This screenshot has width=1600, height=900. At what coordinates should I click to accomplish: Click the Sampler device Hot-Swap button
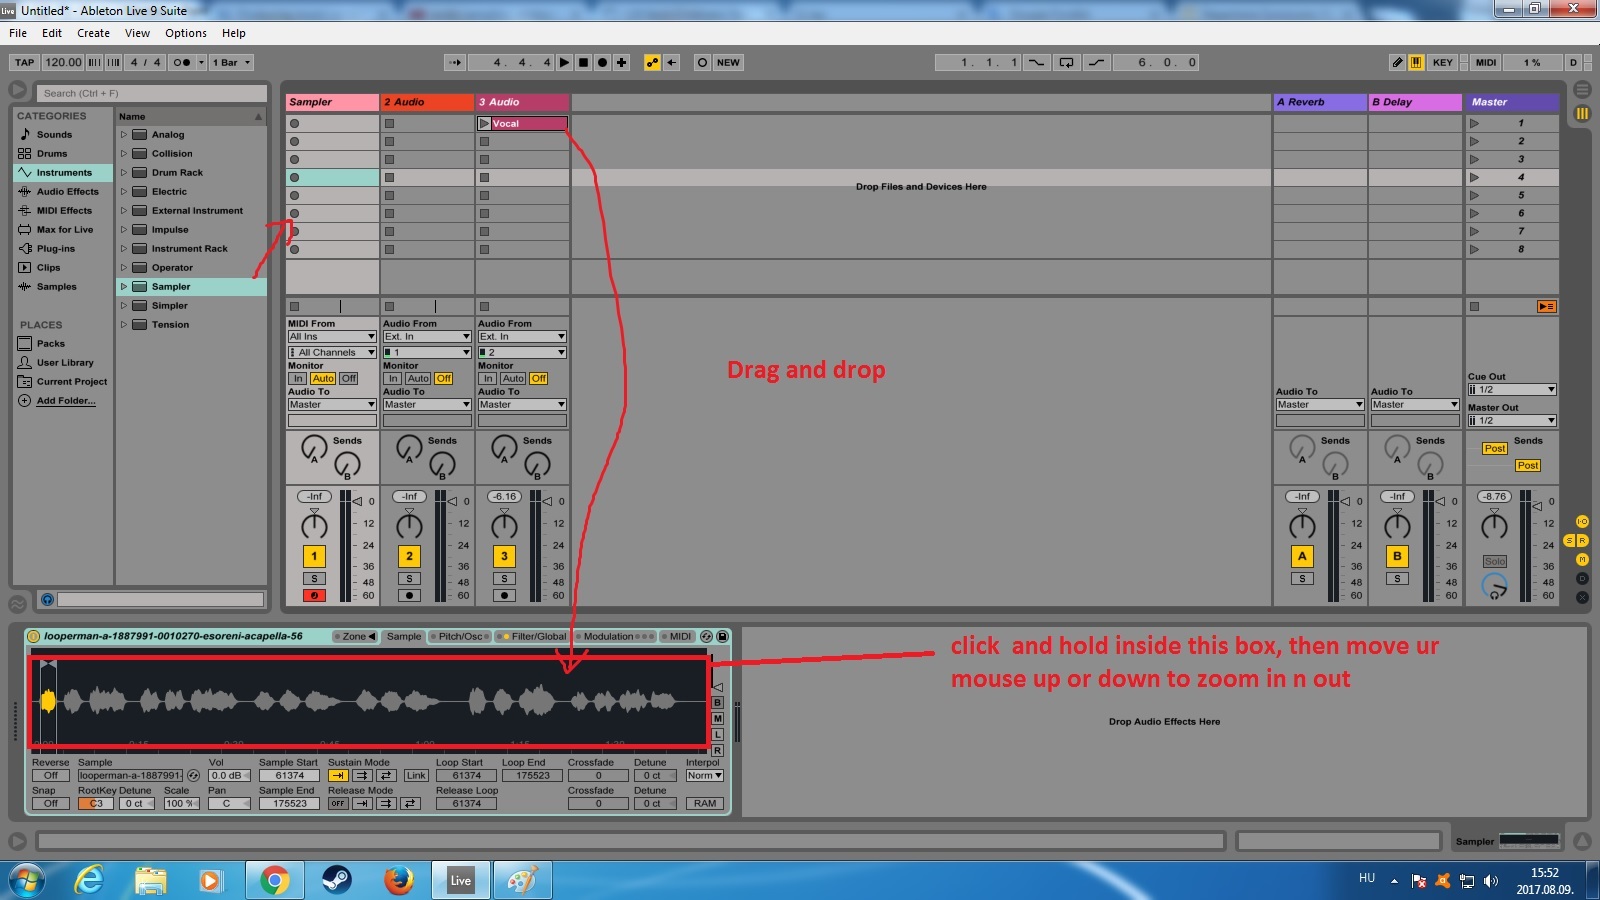click(x=706, y=636)
